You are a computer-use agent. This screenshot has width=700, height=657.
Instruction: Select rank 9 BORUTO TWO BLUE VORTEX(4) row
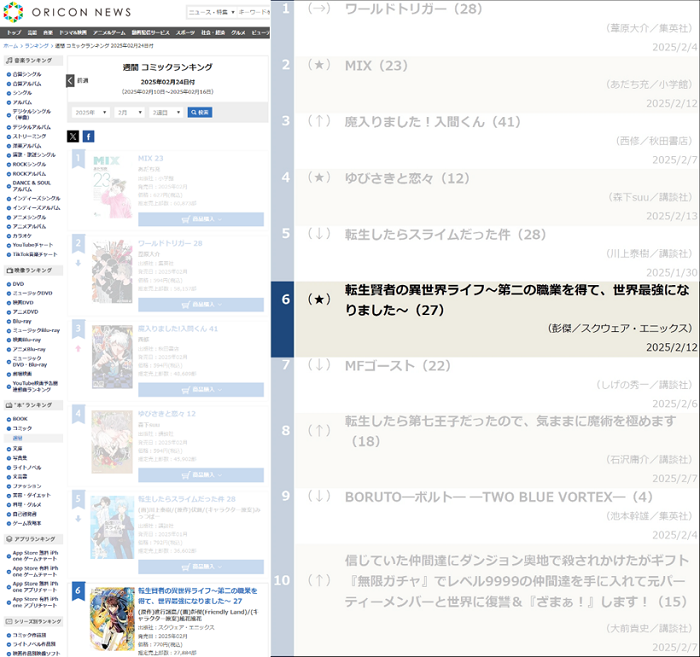tap(485, 516)
